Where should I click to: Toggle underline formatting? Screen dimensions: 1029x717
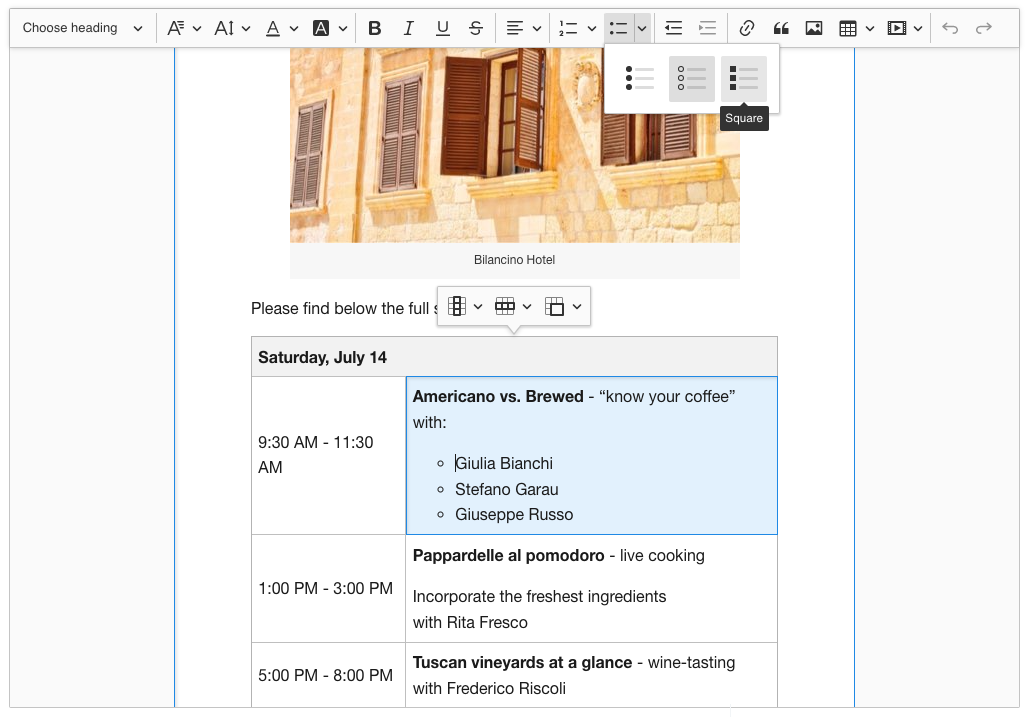443,28
